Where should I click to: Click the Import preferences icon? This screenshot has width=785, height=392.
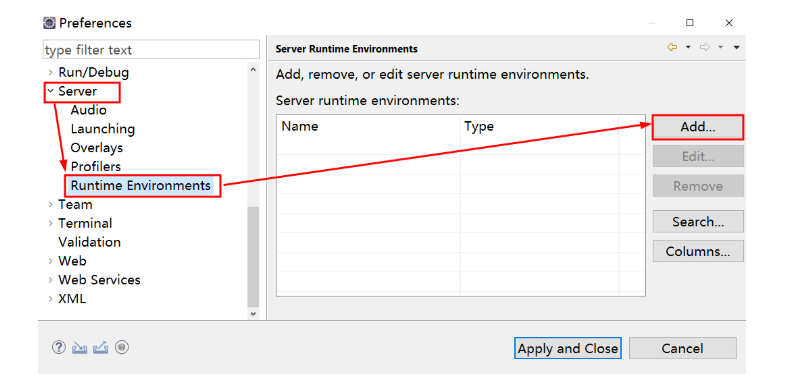(79, 347)
